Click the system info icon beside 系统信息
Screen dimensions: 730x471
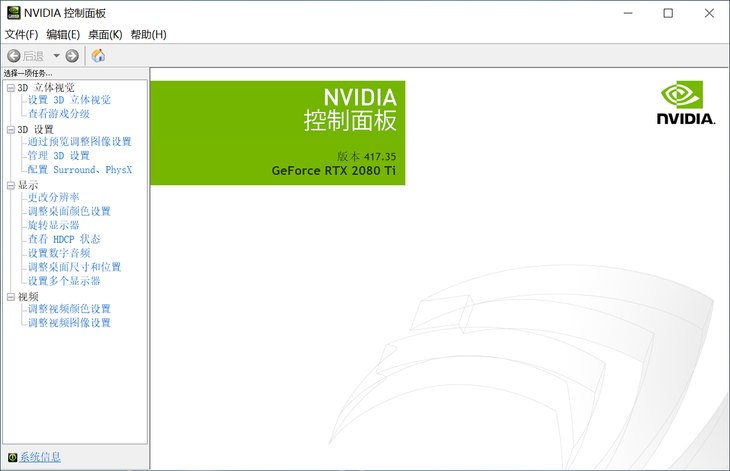coord(13,458)
